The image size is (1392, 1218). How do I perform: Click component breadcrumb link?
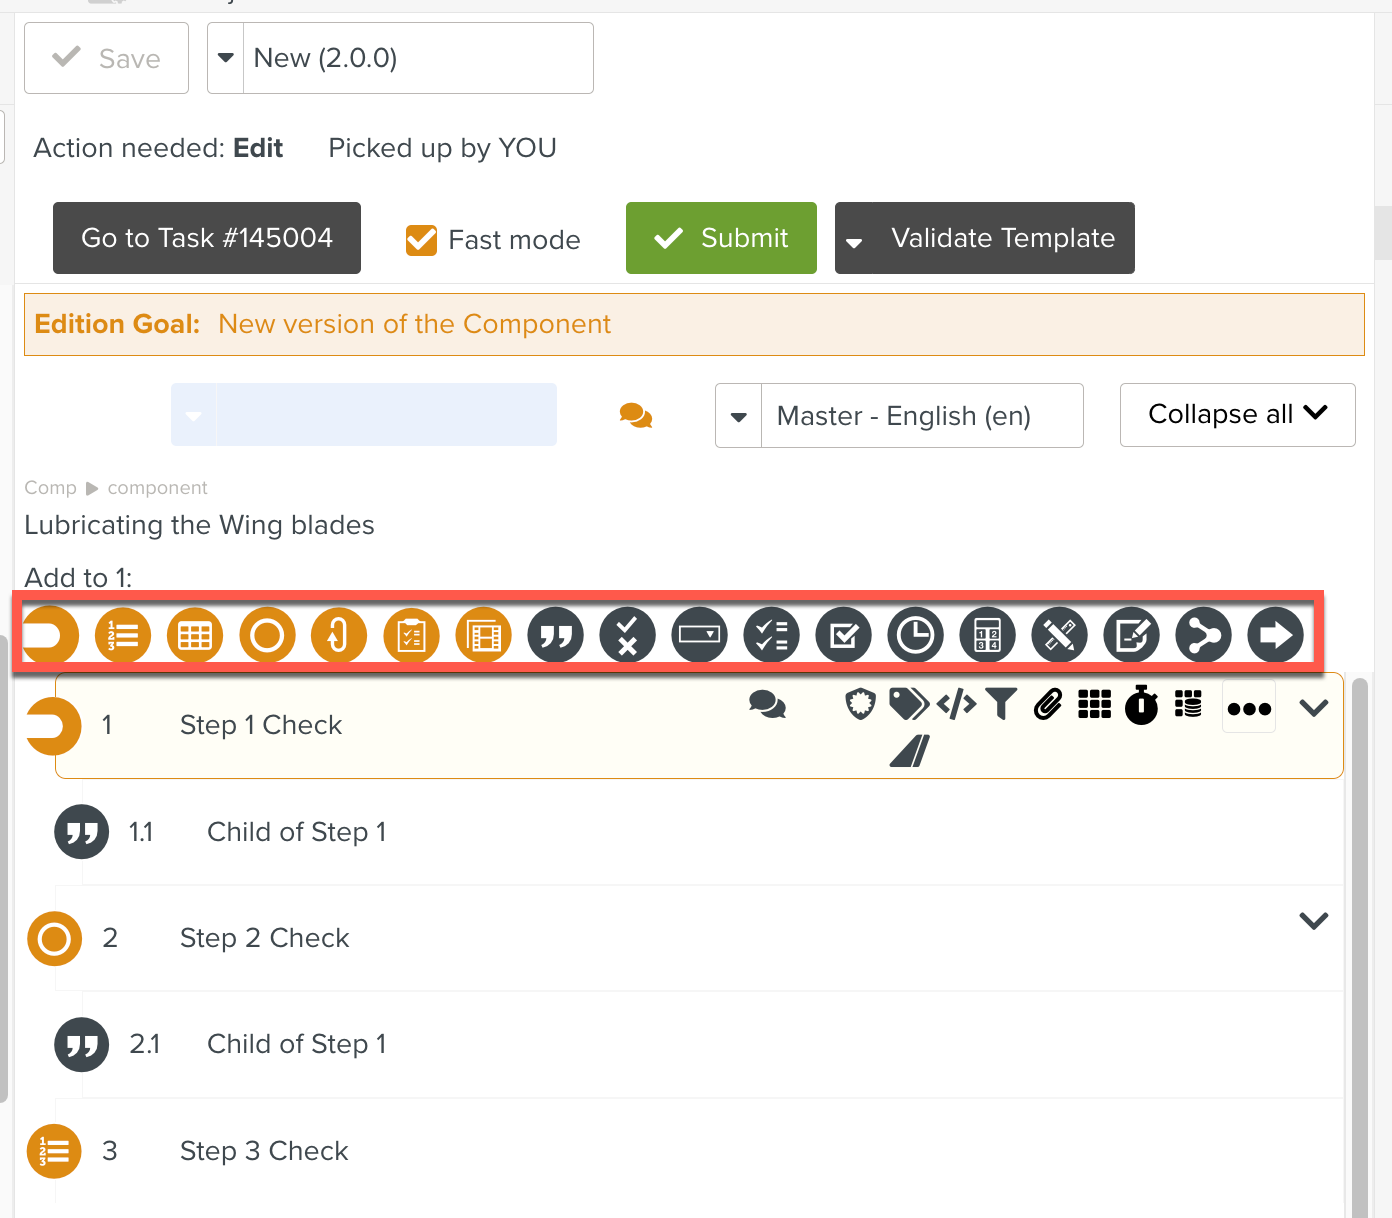click(x=158, y=488)
